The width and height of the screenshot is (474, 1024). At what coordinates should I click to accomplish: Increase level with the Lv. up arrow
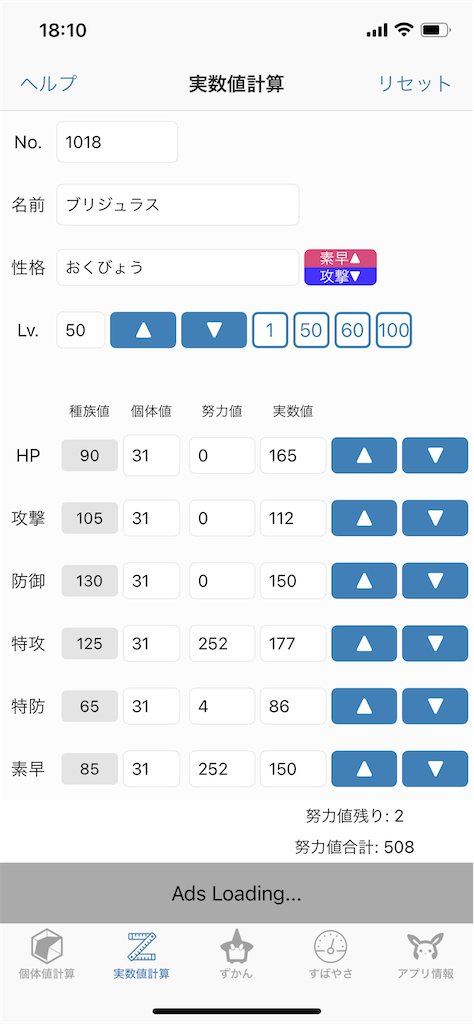143,330
